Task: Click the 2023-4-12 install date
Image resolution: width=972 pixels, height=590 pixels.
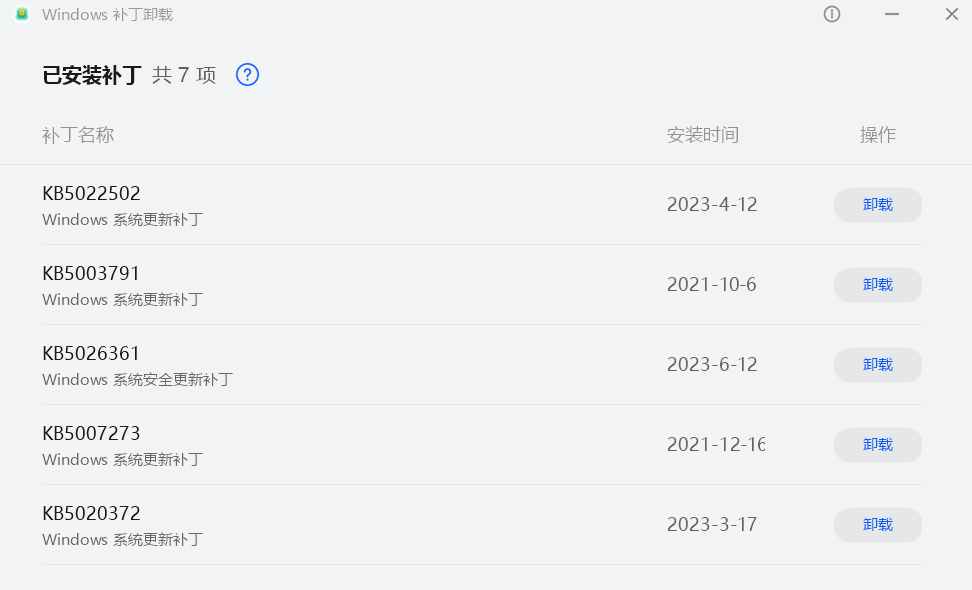Action: coord(712,205)
